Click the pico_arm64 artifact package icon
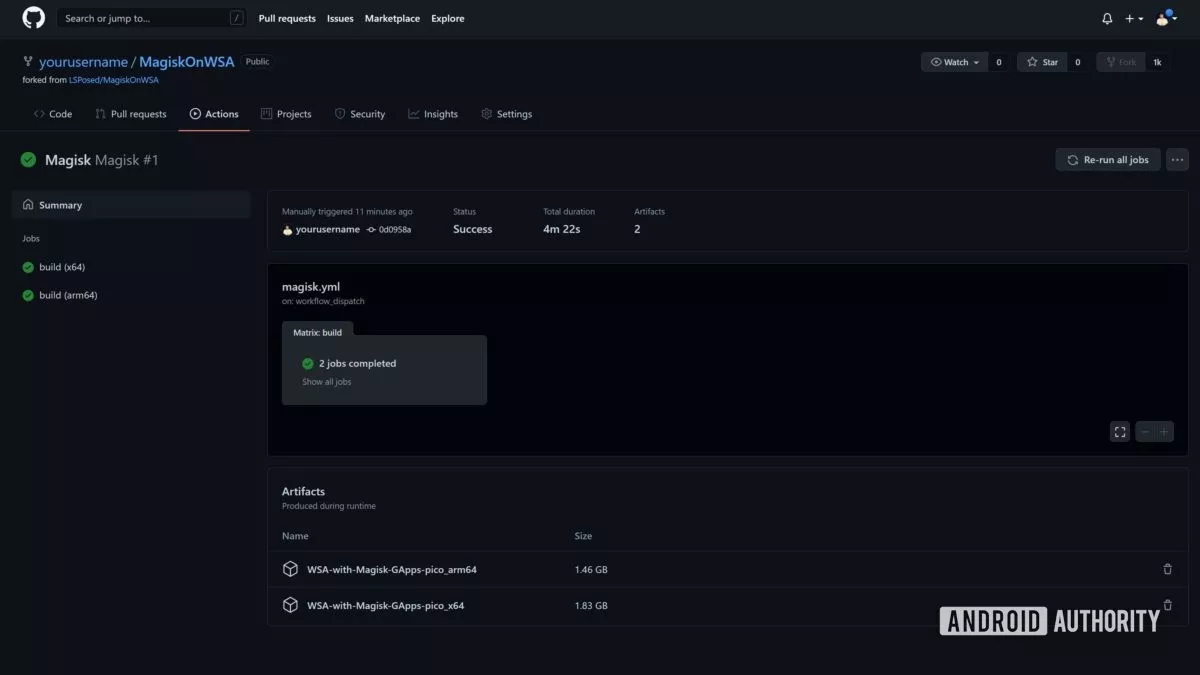The image size is (1200, 675). (x=290, y=569)
